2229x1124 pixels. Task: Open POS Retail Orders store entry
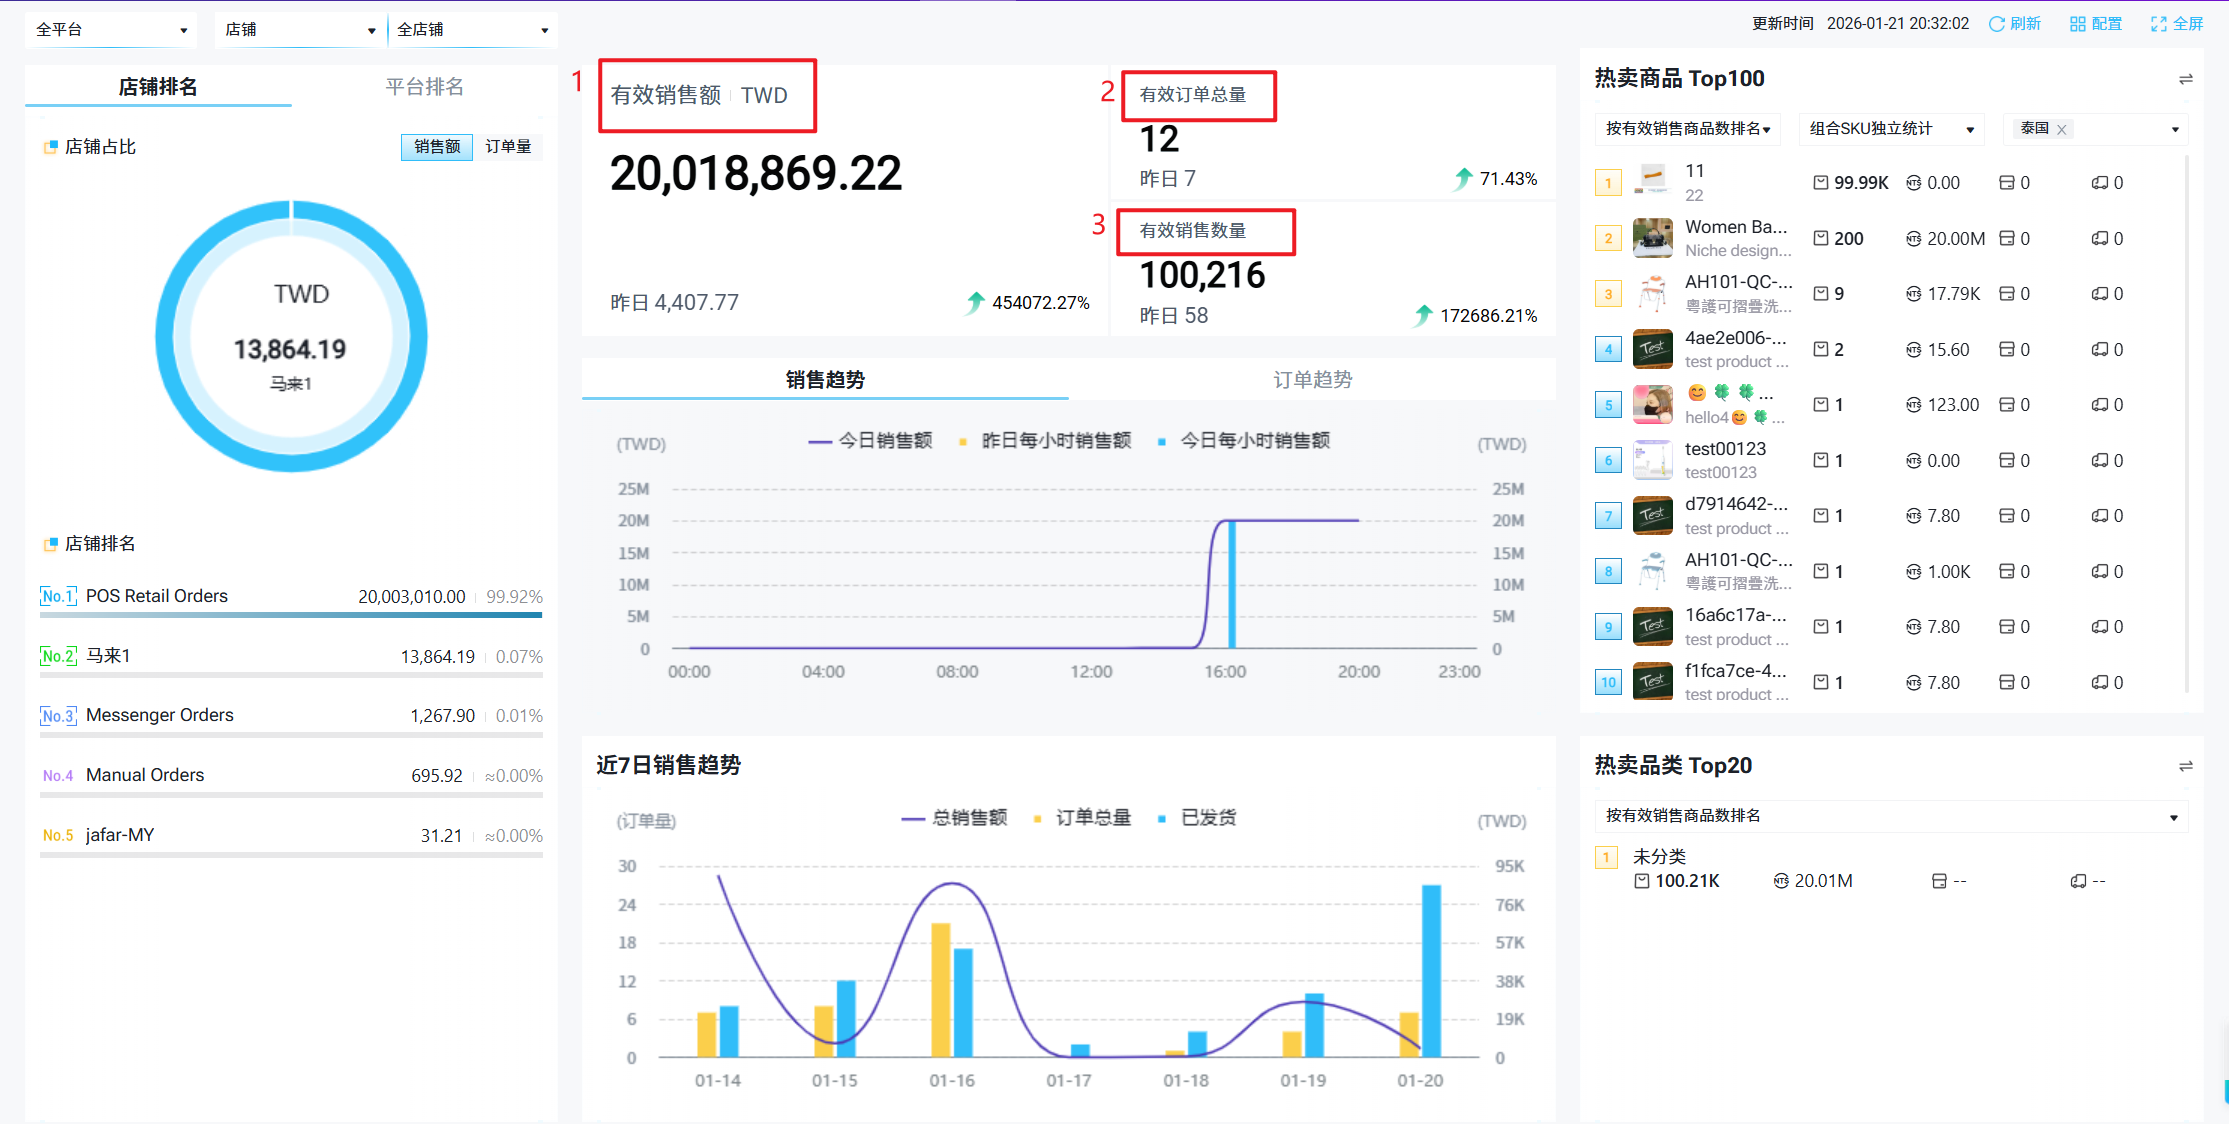tap(157, 596)
